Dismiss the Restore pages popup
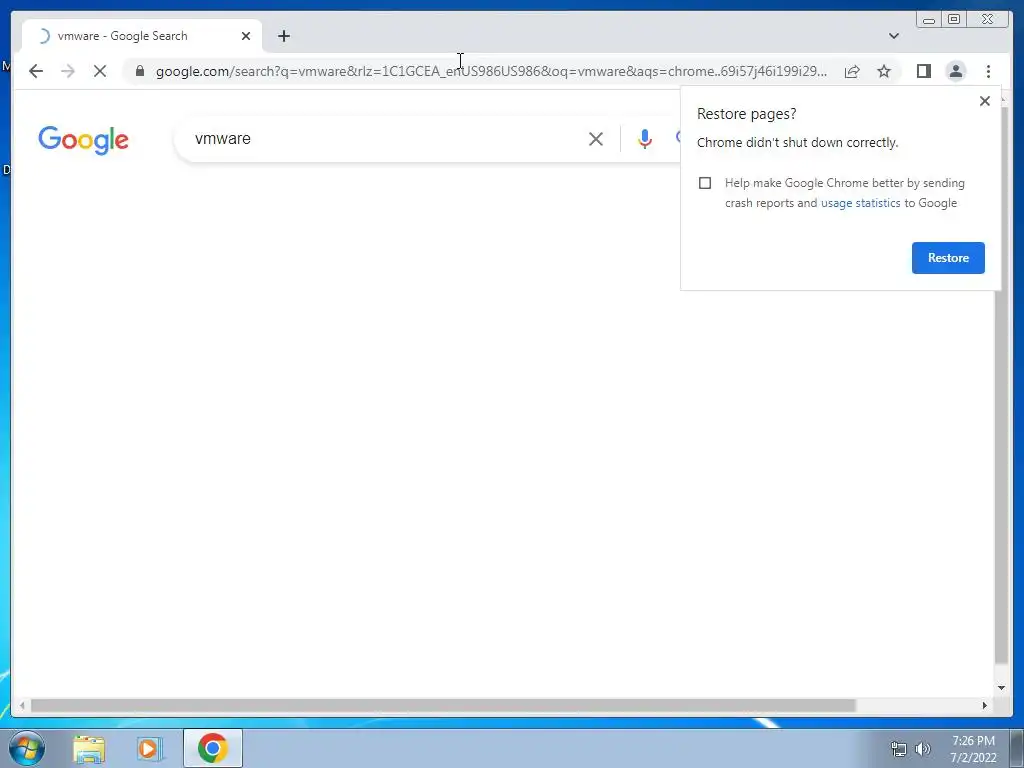Image resolution: width=1024 pixels, height=768 pixels. click(985, 101)
